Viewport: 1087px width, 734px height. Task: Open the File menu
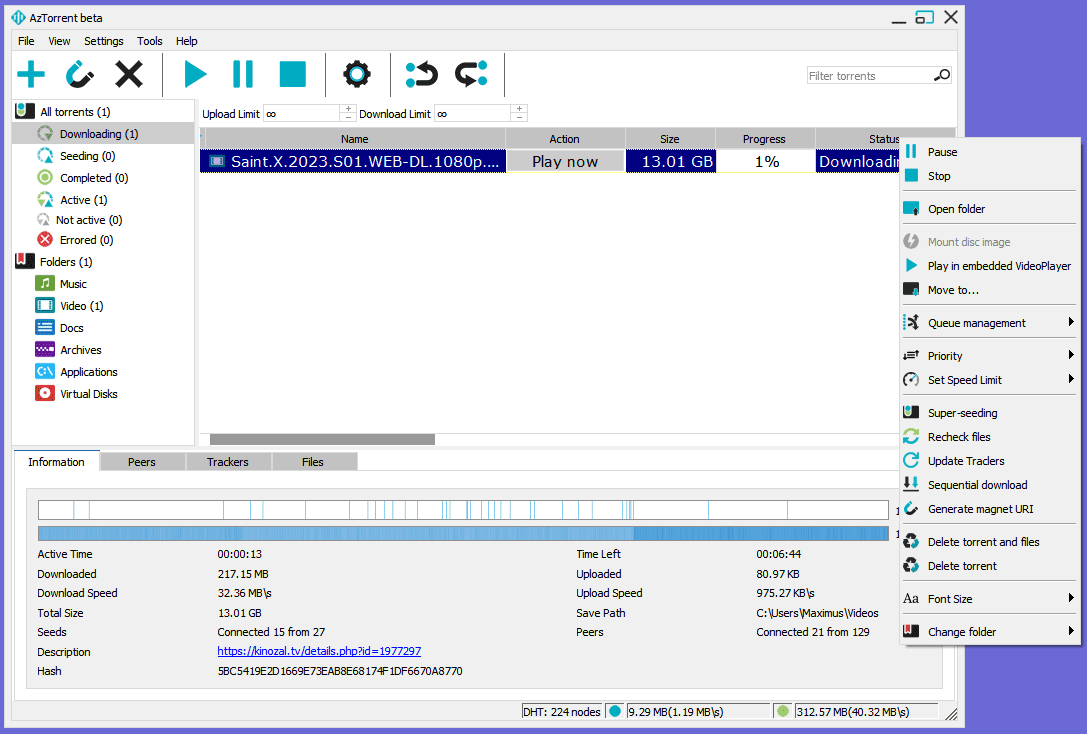pyautogui.click(x=26, y=41)
